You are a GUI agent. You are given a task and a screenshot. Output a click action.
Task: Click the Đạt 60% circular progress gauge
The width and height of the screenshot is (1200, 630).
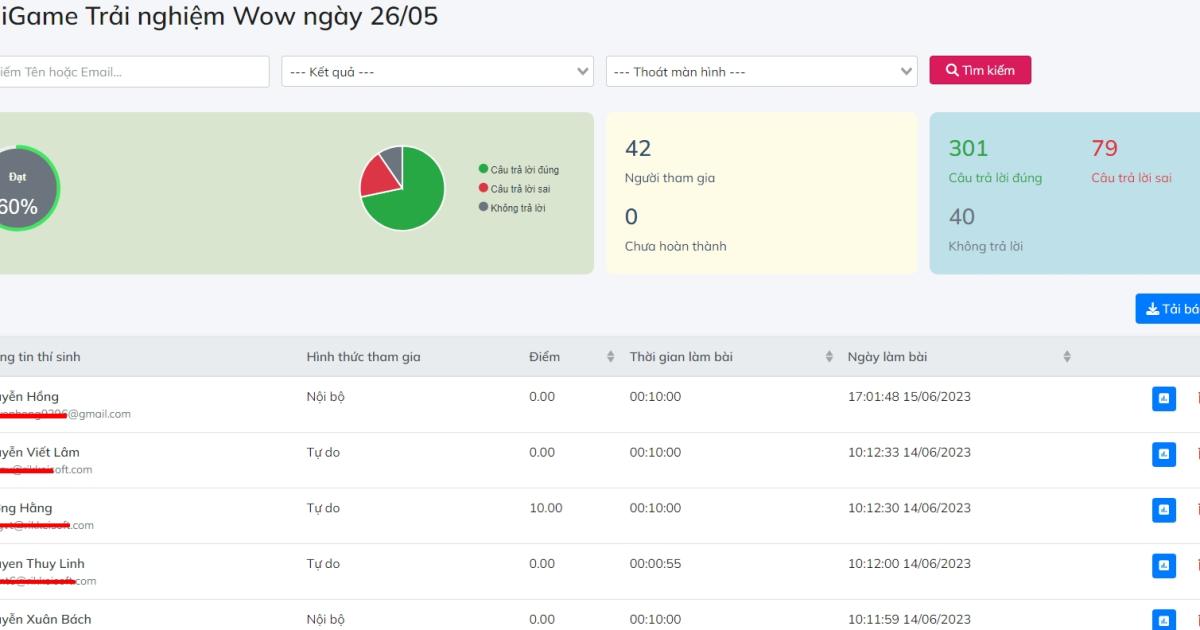click(x=20, y=189)
